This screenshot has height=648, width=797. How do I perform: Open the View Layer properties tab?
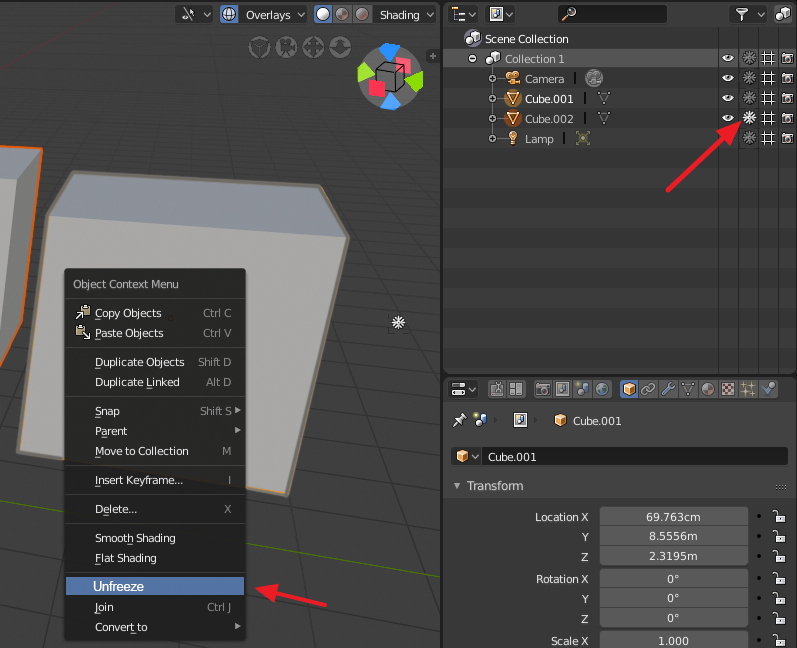(563, 389)
